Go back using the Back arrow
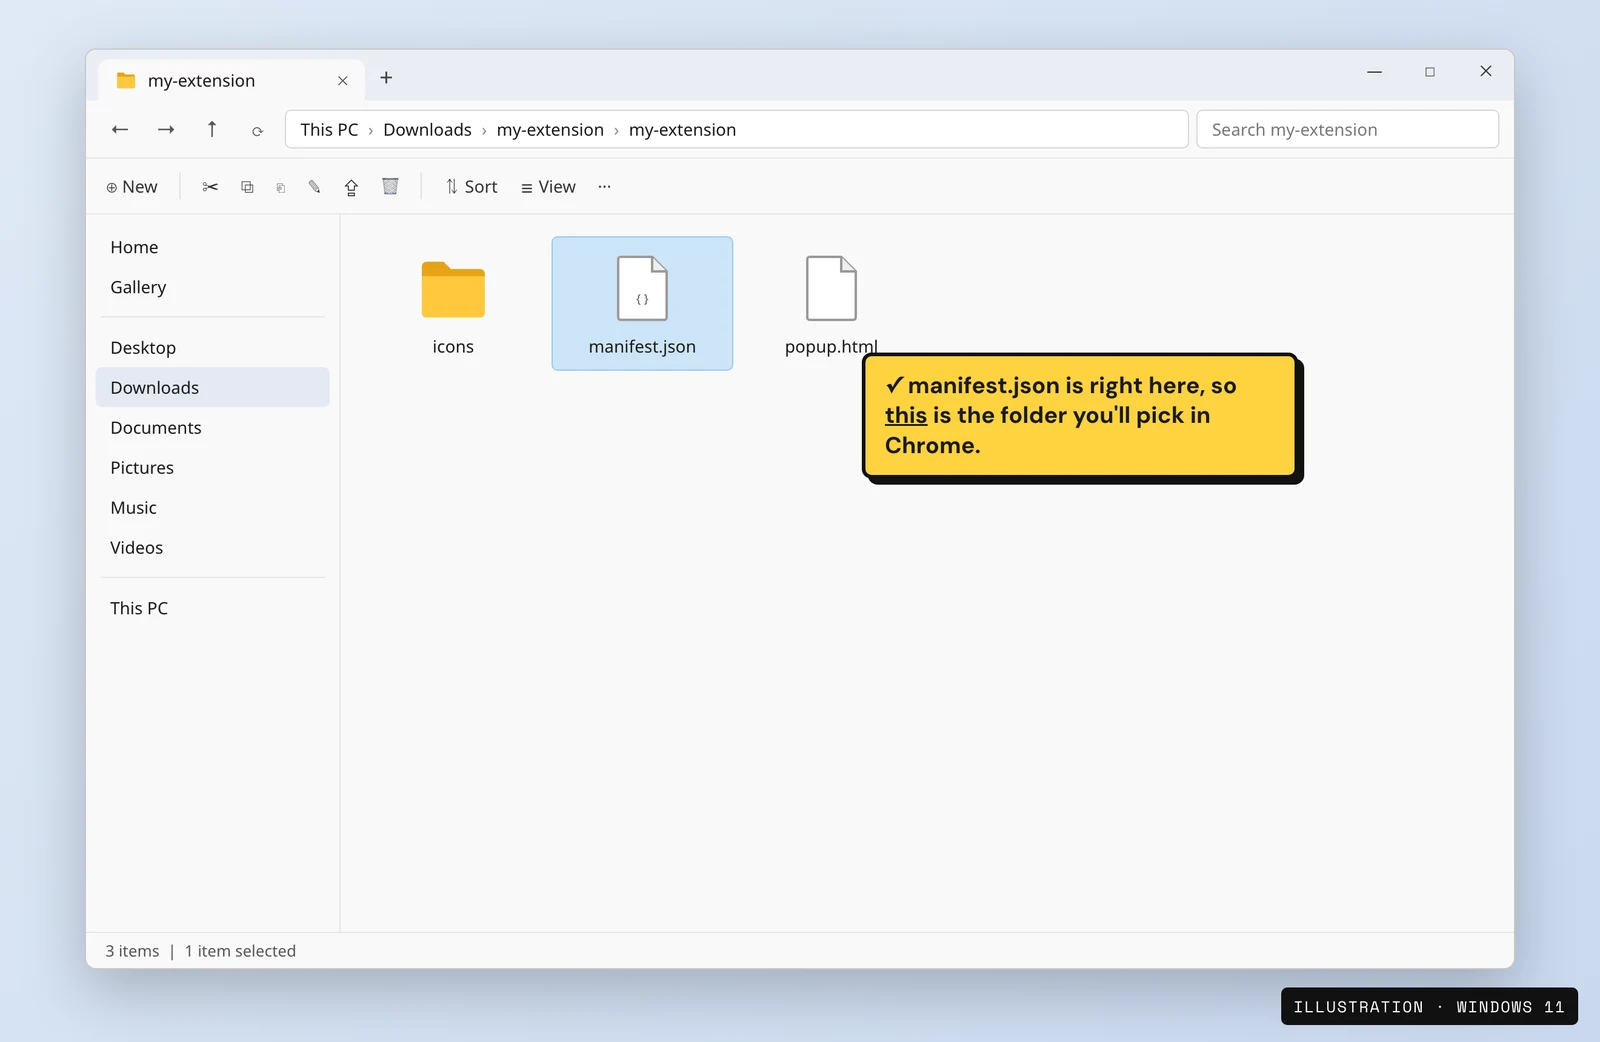Viewport: 1600px width, 1042px height. 120,129
